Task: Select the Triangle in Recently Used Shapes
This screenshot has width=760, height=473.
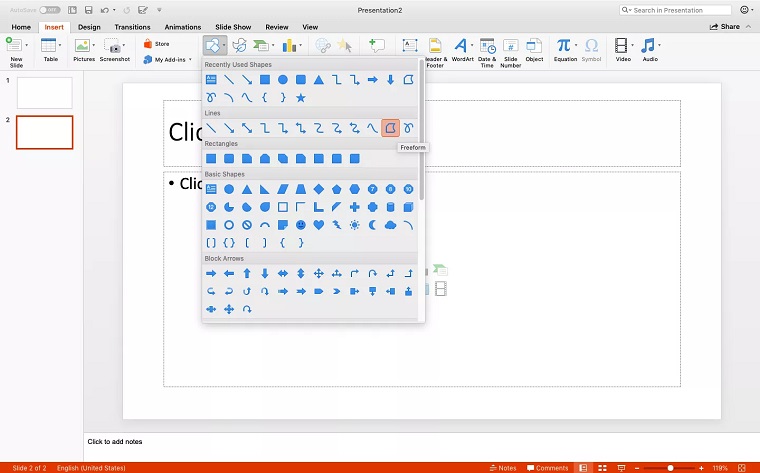Action: tap(318, 79)
